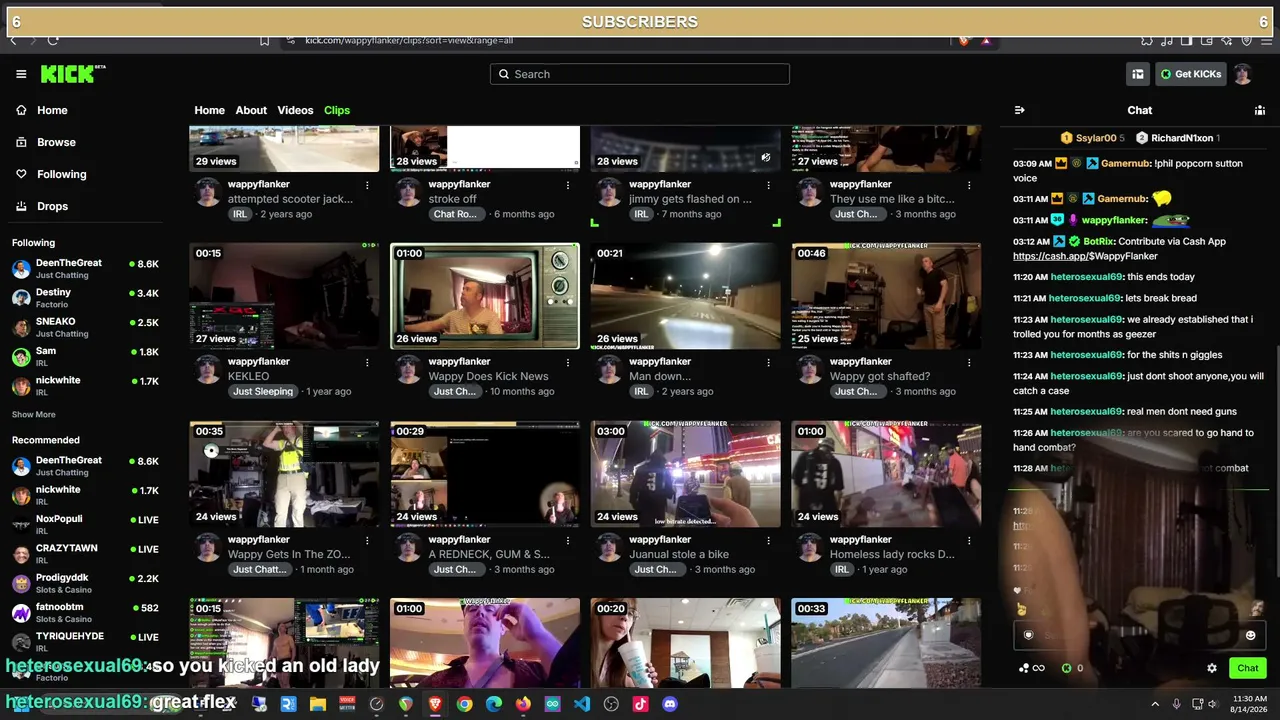Open Visual Studio Code from the taskbar

(x=582, y=704)
